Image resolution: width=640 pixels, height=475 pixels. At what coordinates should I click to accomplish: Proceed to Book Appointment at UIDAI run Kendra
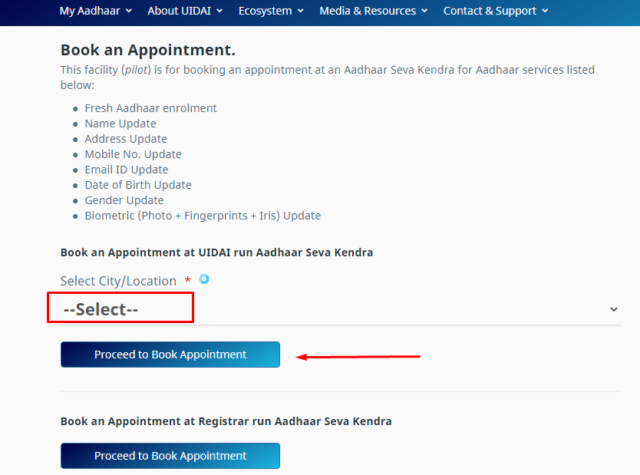pos(170,354)
